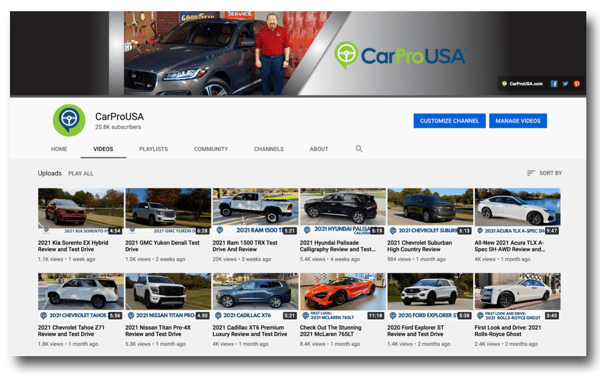The height and width of the screenshot is (374, 600).
Task: Open the Ram 1500 TRX video thumbnail
Action: coord(255,212)
